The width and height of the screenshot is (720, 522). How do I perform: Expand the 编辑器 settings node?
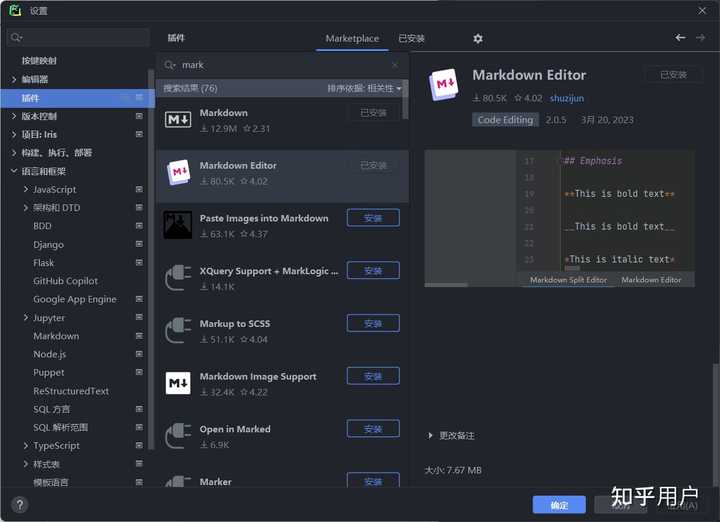[x=14, y=79]
